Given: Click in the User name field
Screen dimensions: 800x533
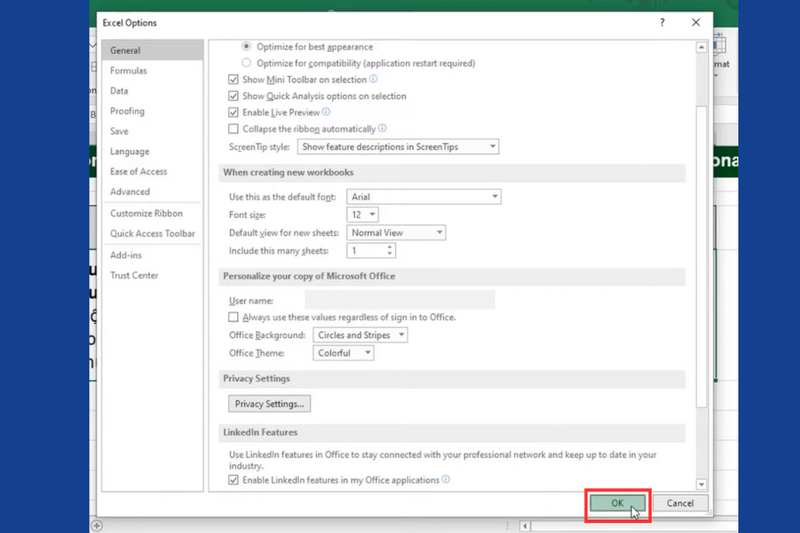Looking at the screenshot, I should [x=399, y=300].
